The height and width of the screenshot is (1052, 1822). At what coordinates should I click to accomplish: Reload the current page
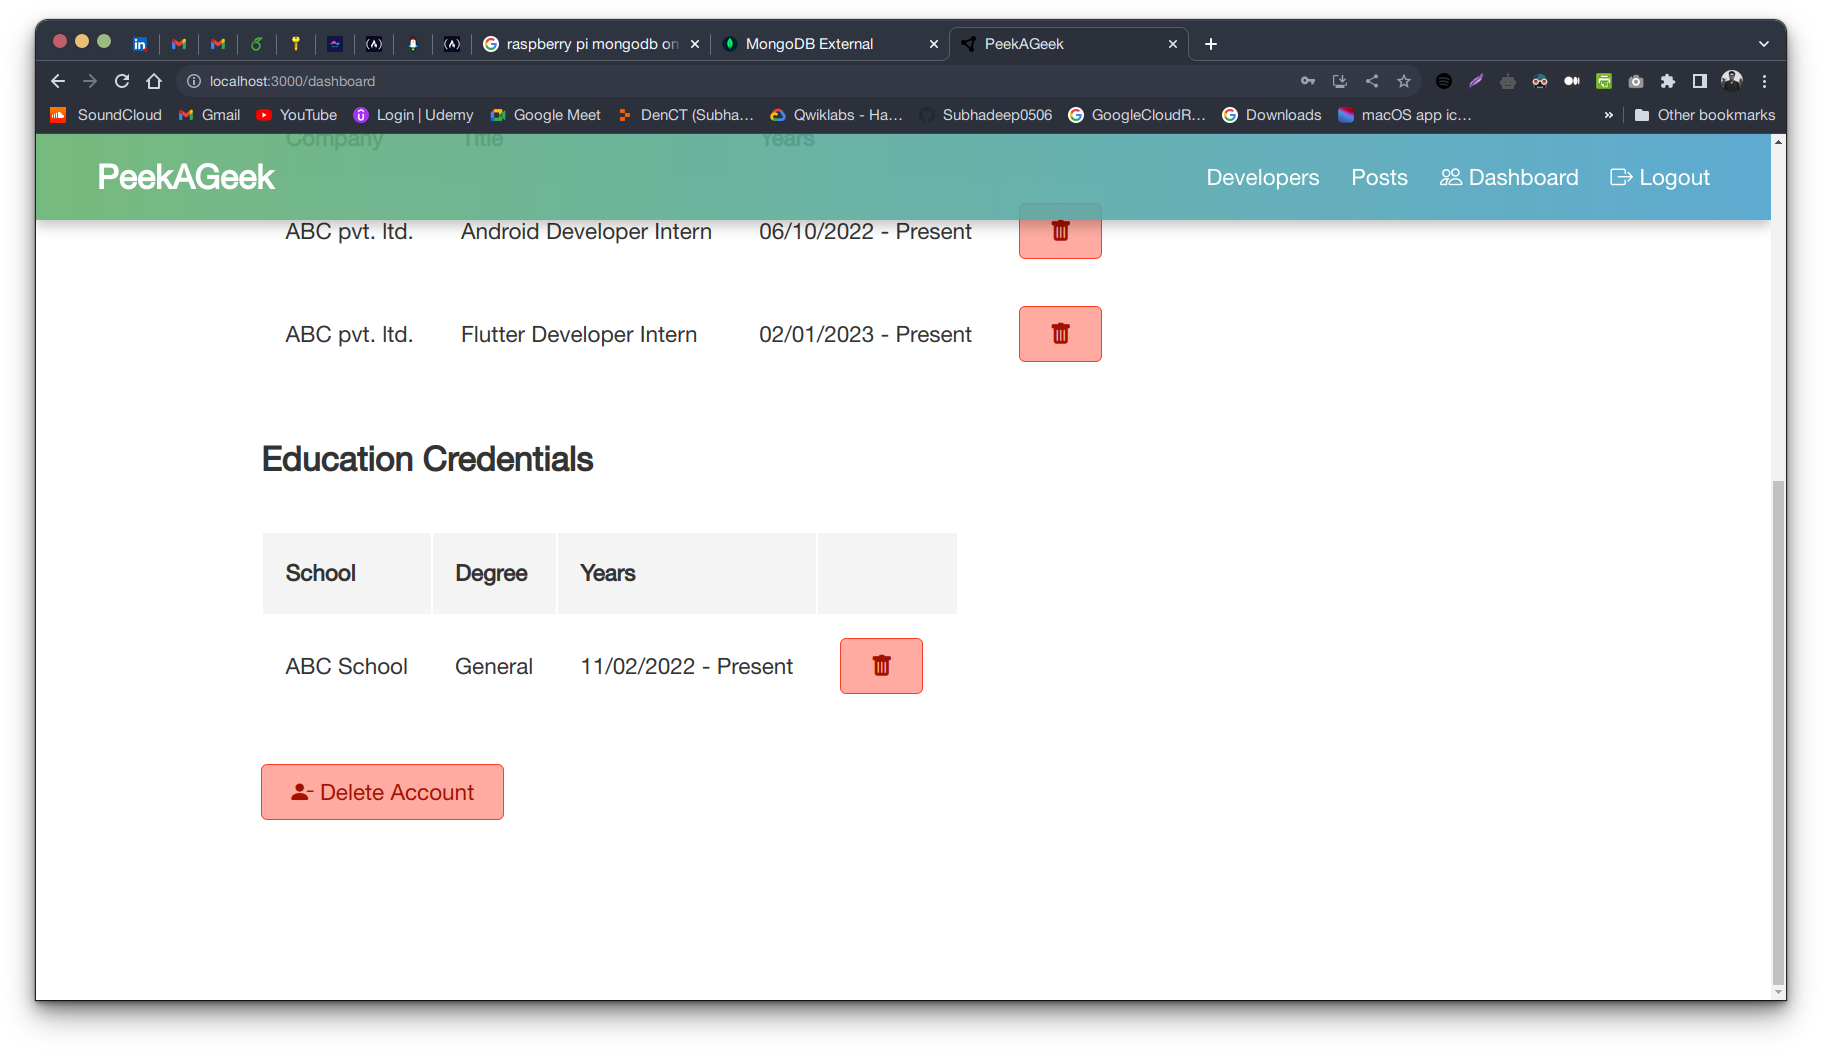pyautogui.click(x=122, y=81)
